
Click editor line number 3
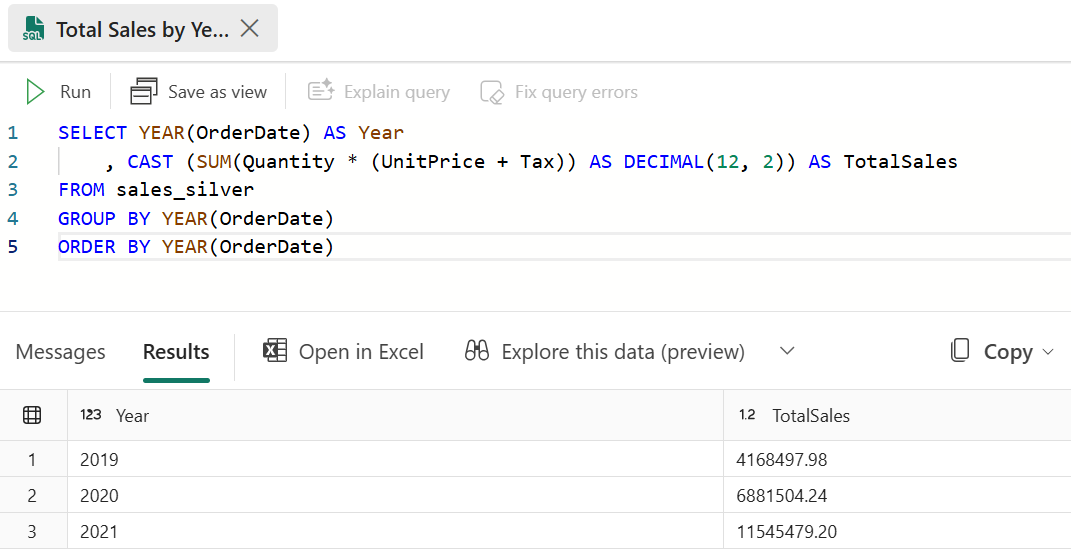point(13,189)
